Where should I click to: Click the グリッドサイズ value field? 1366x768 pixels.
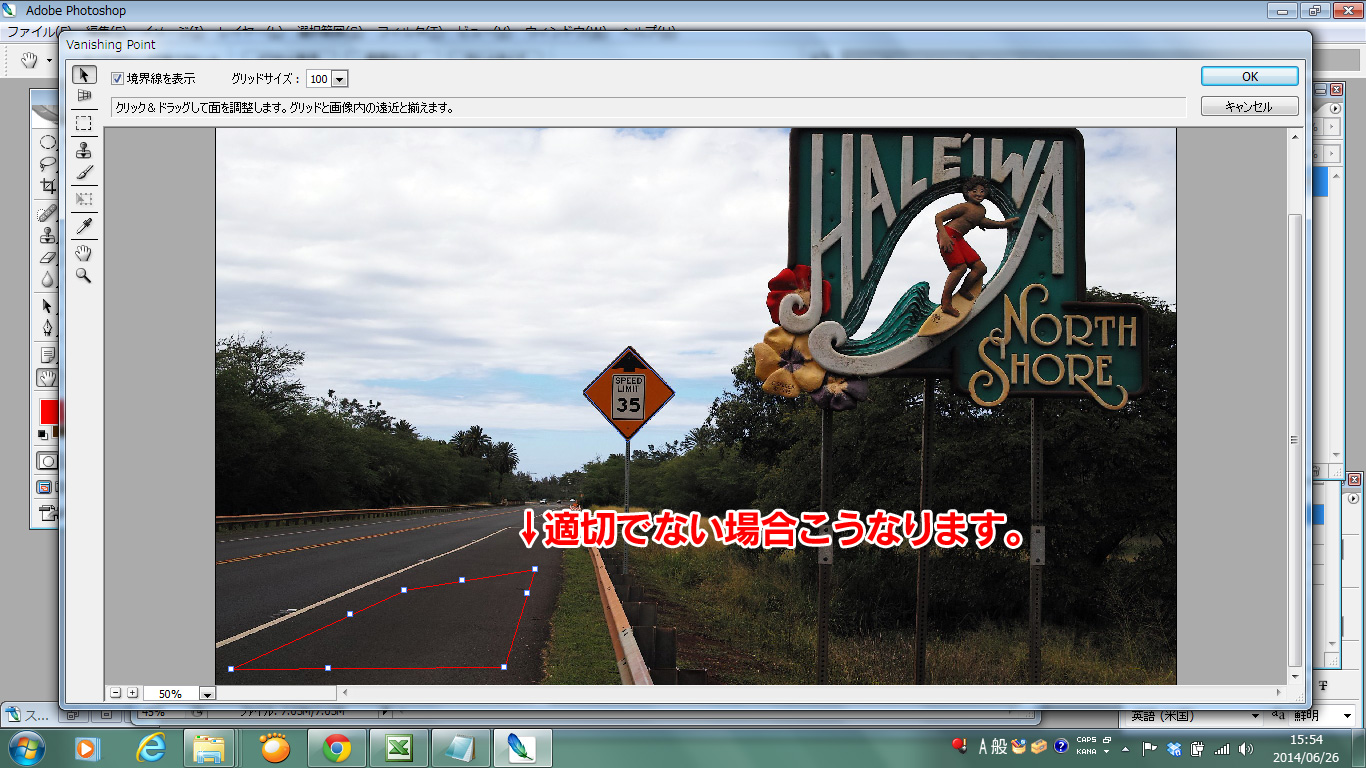pos(318,79)
